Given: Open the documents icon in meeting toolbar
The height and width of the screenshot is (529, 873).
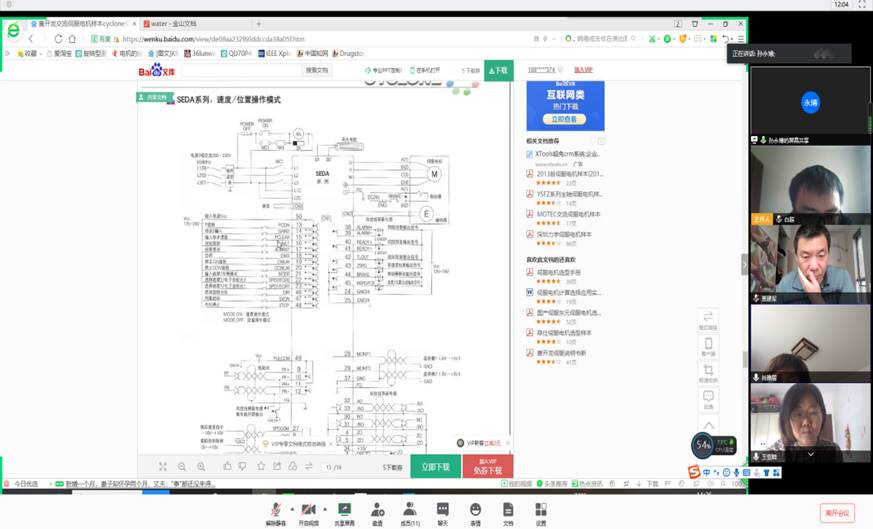Looking at the screenshot, I should [x=508, y=510].
